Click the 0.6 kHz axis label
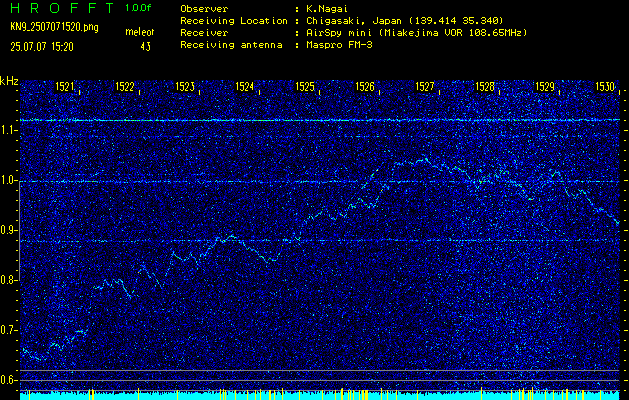The image size is (629, 400). click(7, 380)
